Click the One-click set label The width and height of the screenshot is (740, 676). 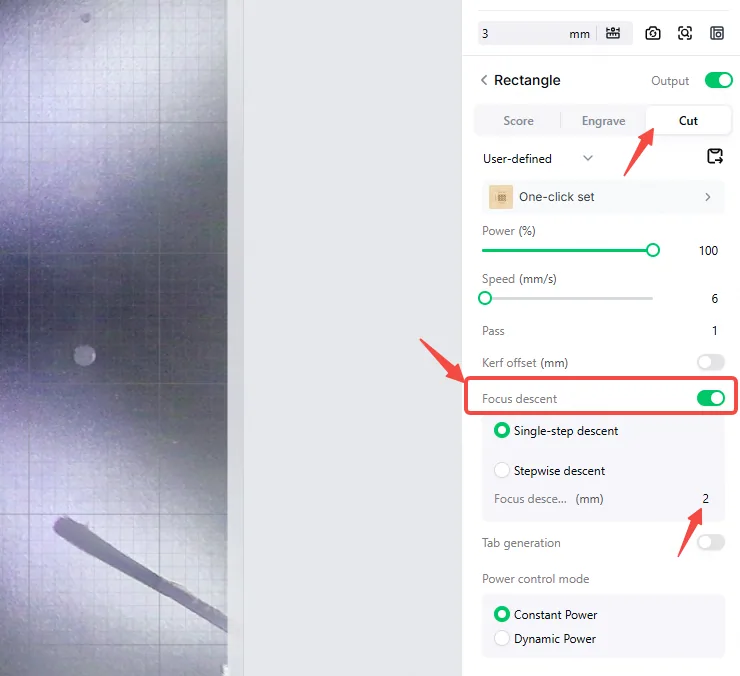coord(557,197)
